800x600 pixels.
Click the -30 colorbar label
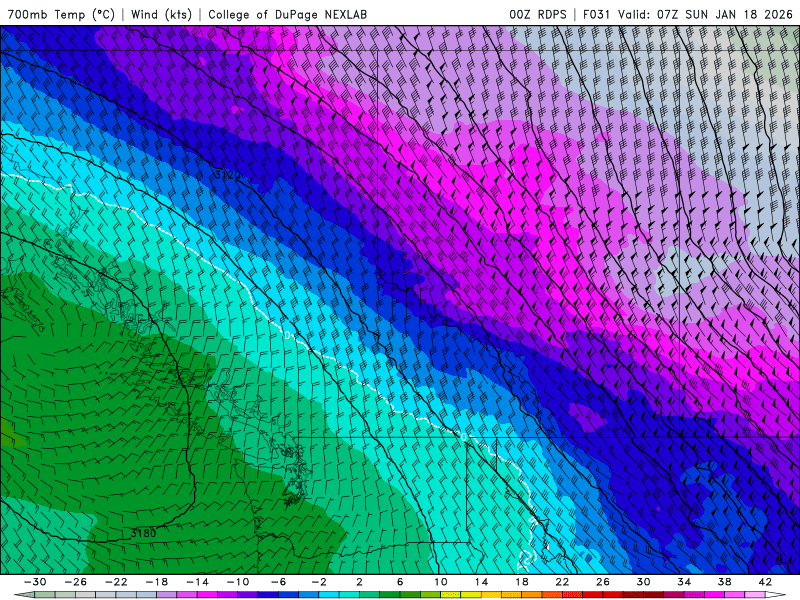pyautogui.click(x=35, y=582)
